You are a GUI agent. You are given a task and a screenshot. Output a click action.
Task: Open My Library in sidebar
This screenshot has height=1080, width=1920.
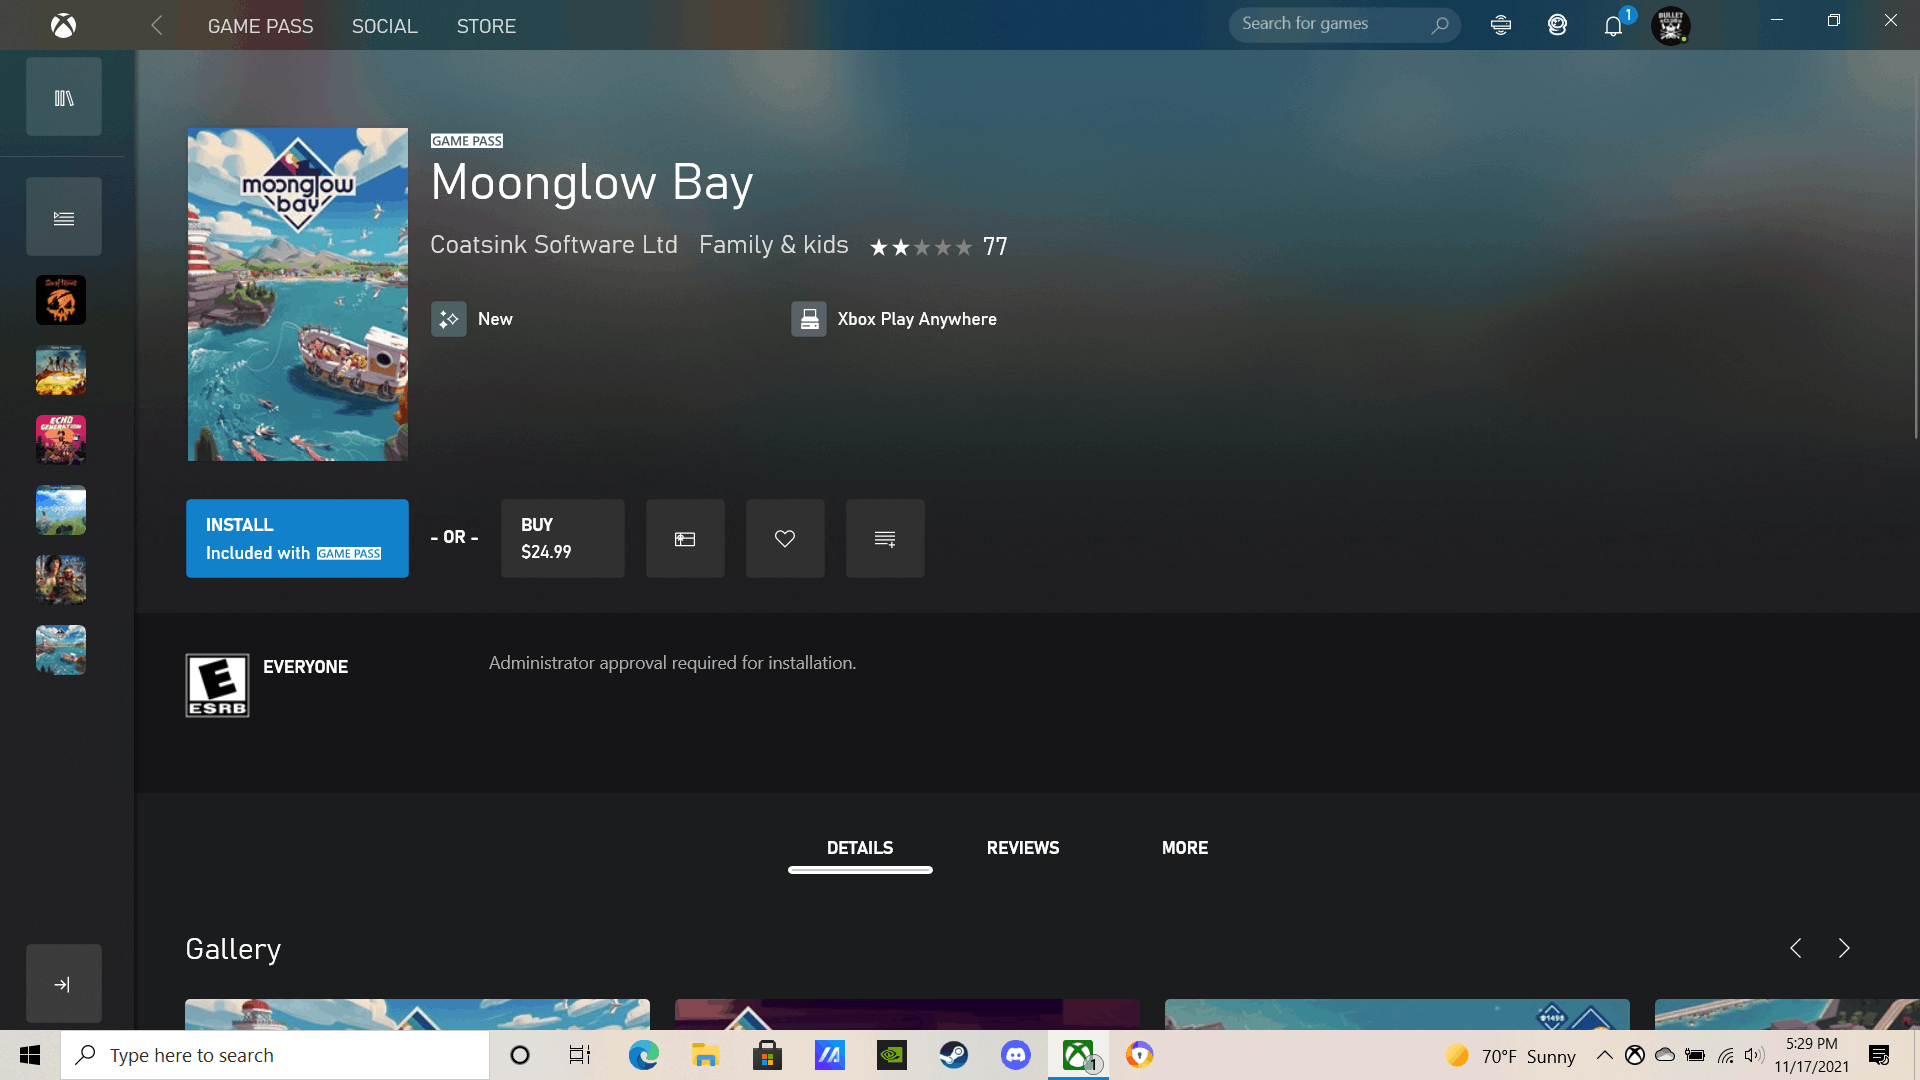point(64,97)
